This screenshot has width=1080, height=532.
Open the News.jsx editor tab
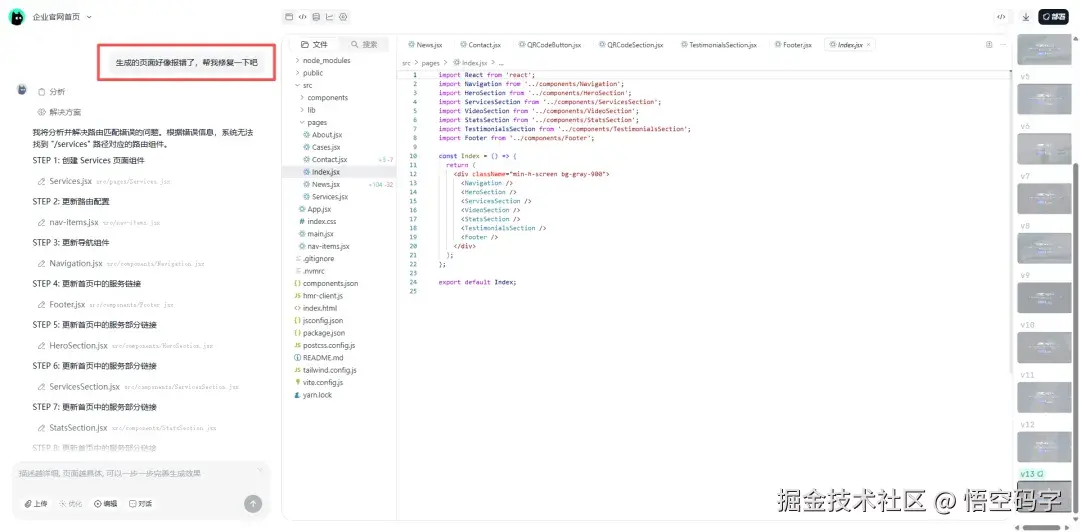pyautogui.click(x=425, y=45)
